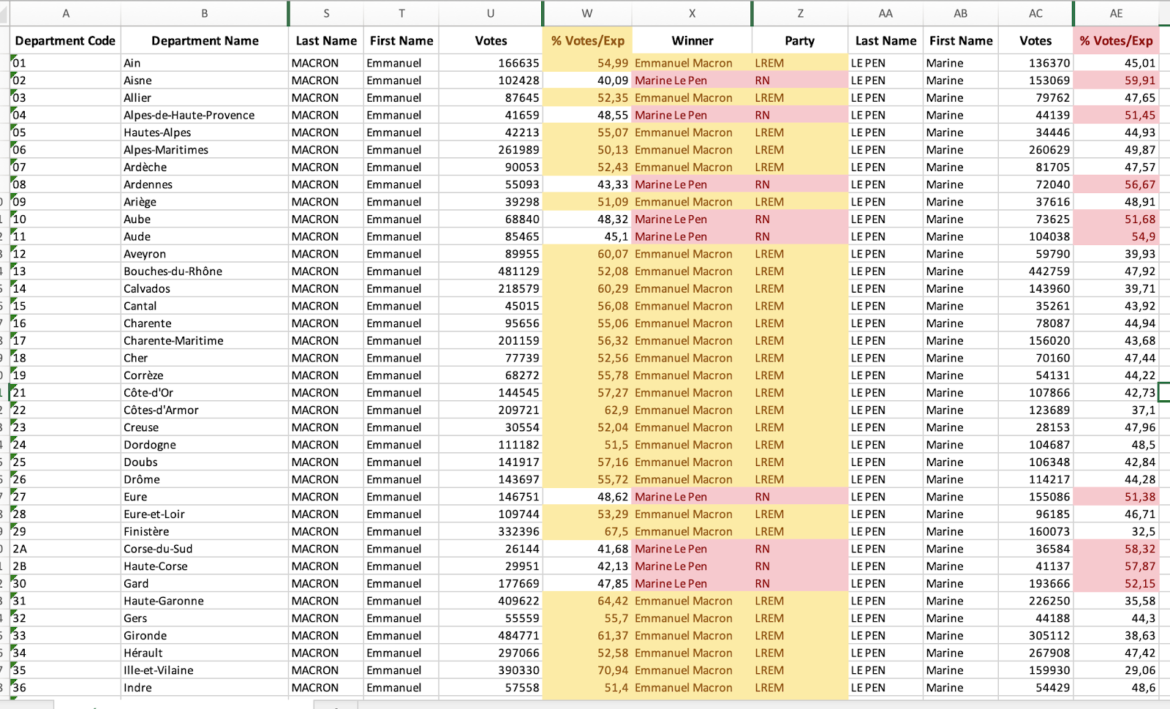
Task: Select the 'Department Name' header cell
Action: 204,40
